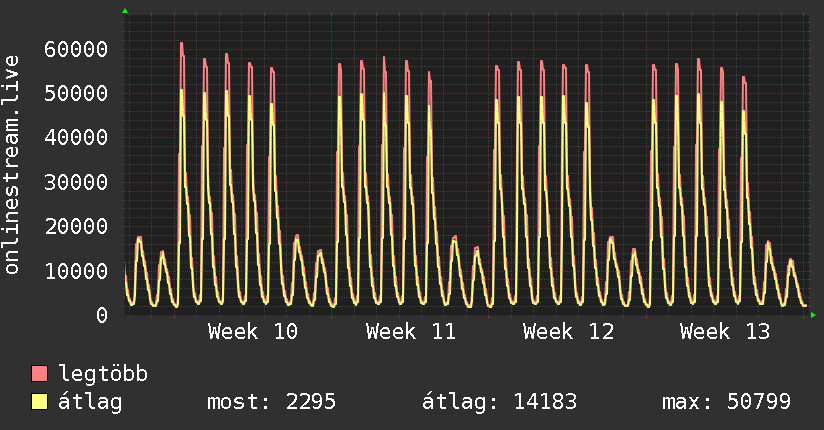Click the yellow átlag legend swatch
824x430 pixels.
39,402
